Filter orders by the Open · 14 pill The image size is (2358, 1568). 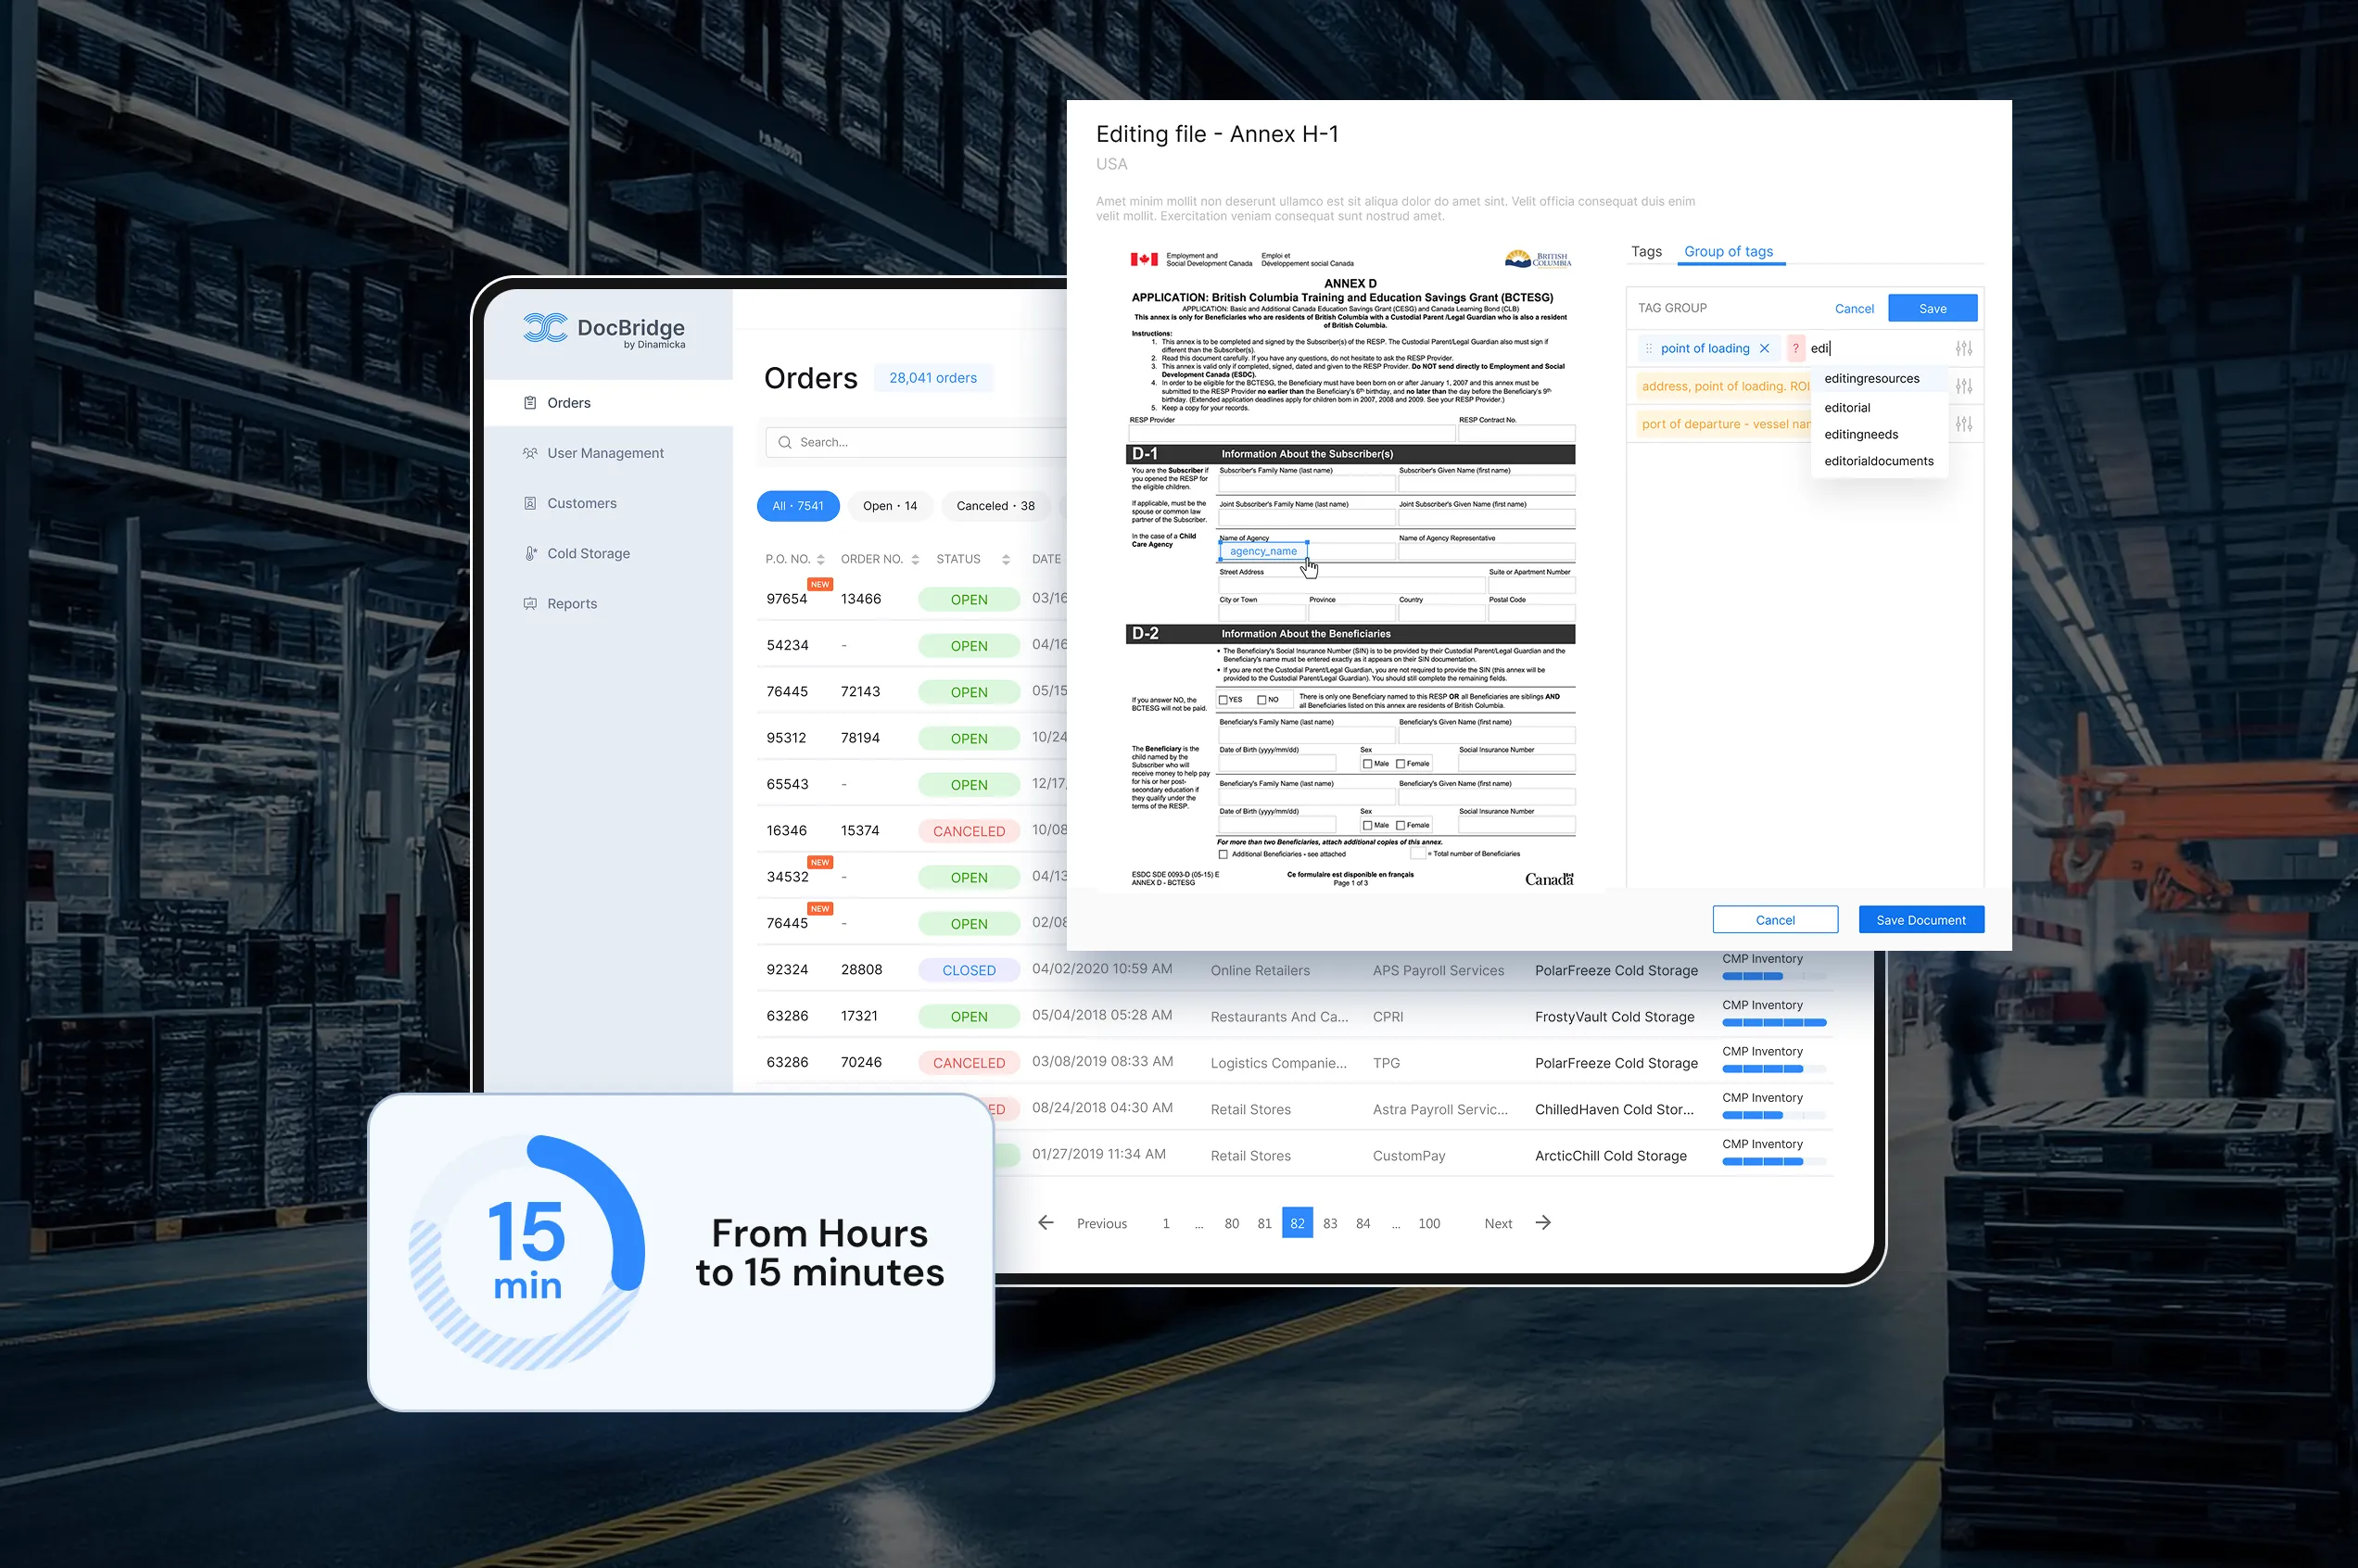pos(889,506)
